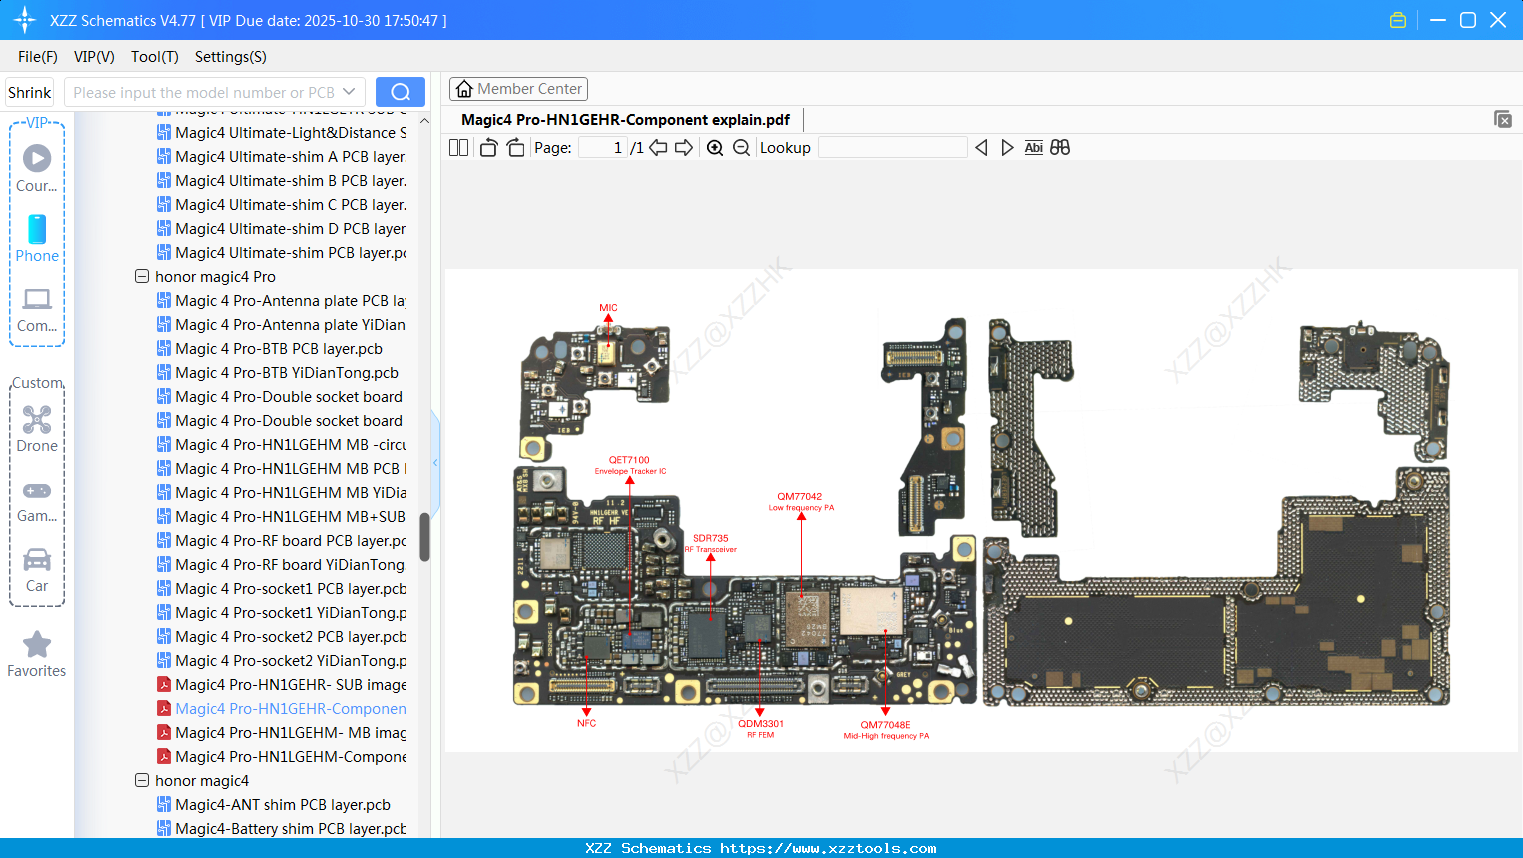Open Magic 4 Pro-socket1 PCB layer.pcb
The height and width of the screenshot is (858, 1523).
tap(291, 589)
